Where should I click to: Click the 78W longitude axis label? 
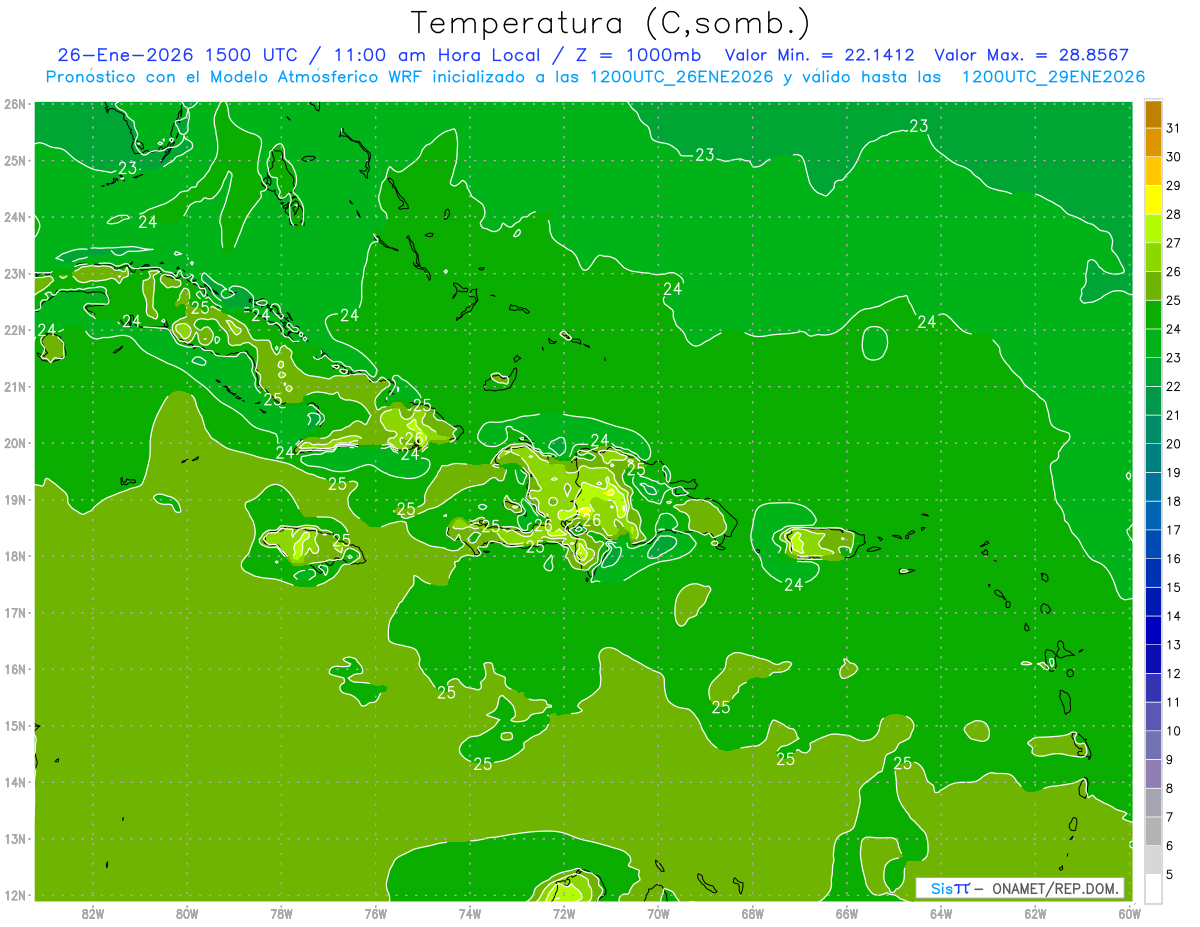tap(281, 913)
